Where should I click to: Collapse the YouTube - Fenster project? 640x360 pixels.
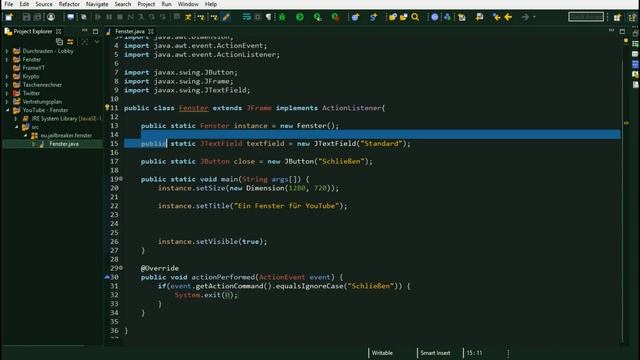(x=7, y=110)
